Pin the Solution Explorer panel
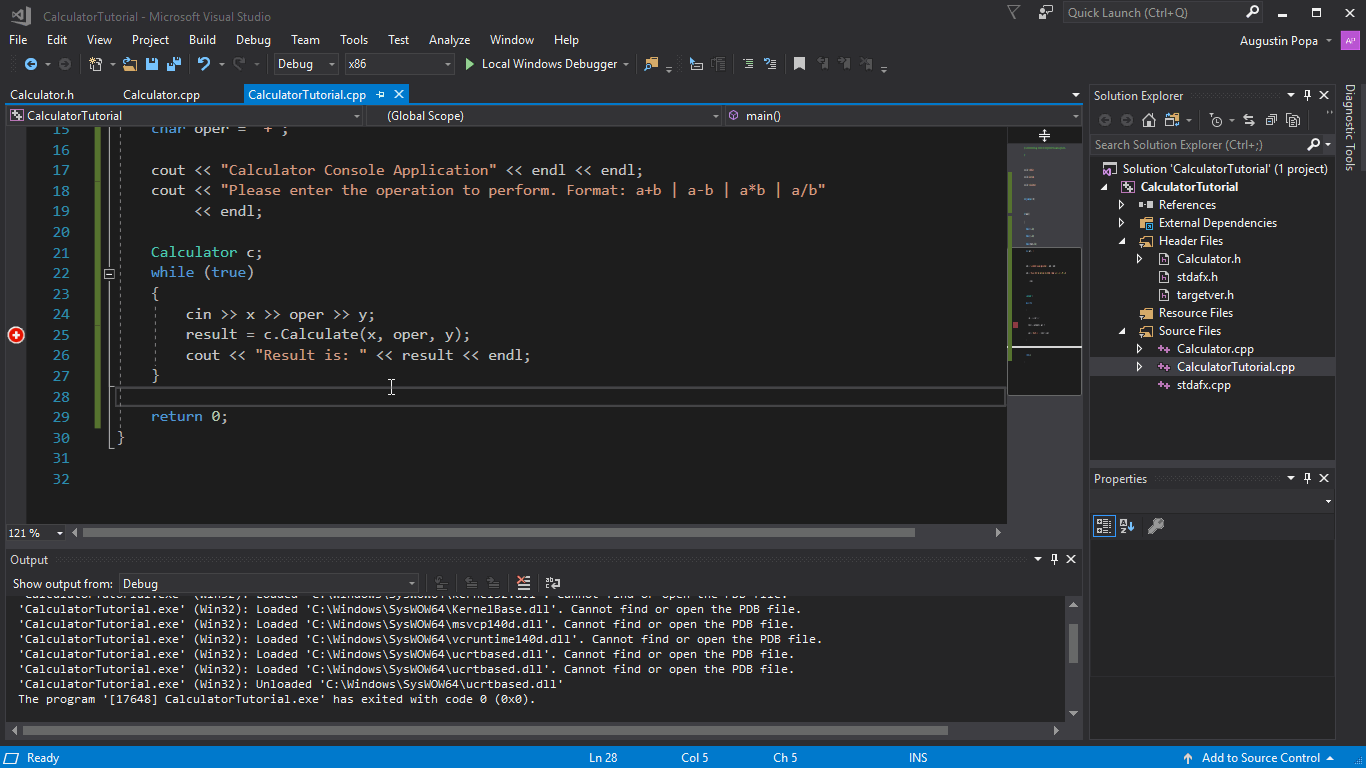This screenshot has width=1366, height=768. click(1307, 95)
